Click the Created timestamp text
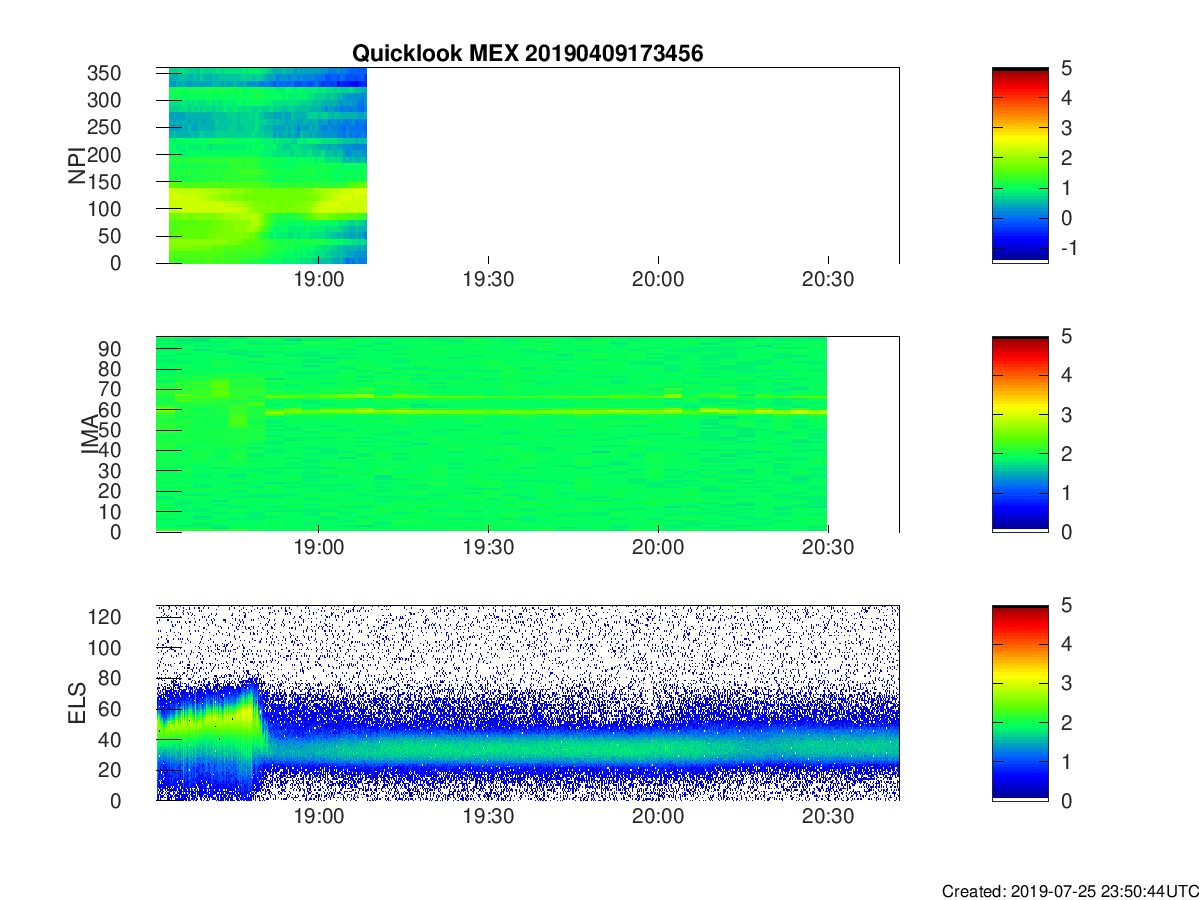Screen dimensions: 1200x900 [x=1070, y=890]
